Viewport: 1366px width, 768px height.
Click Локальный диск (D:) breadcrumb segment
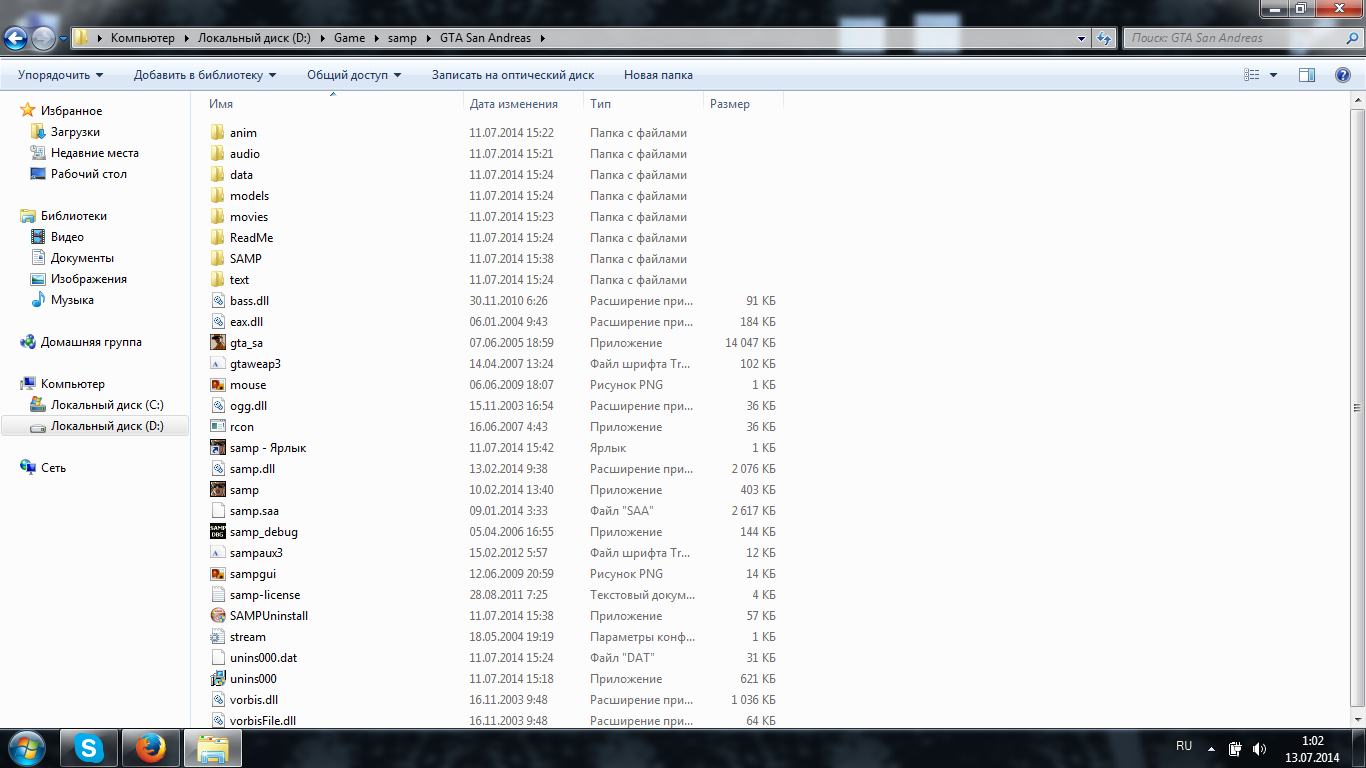tap(254, 38)
